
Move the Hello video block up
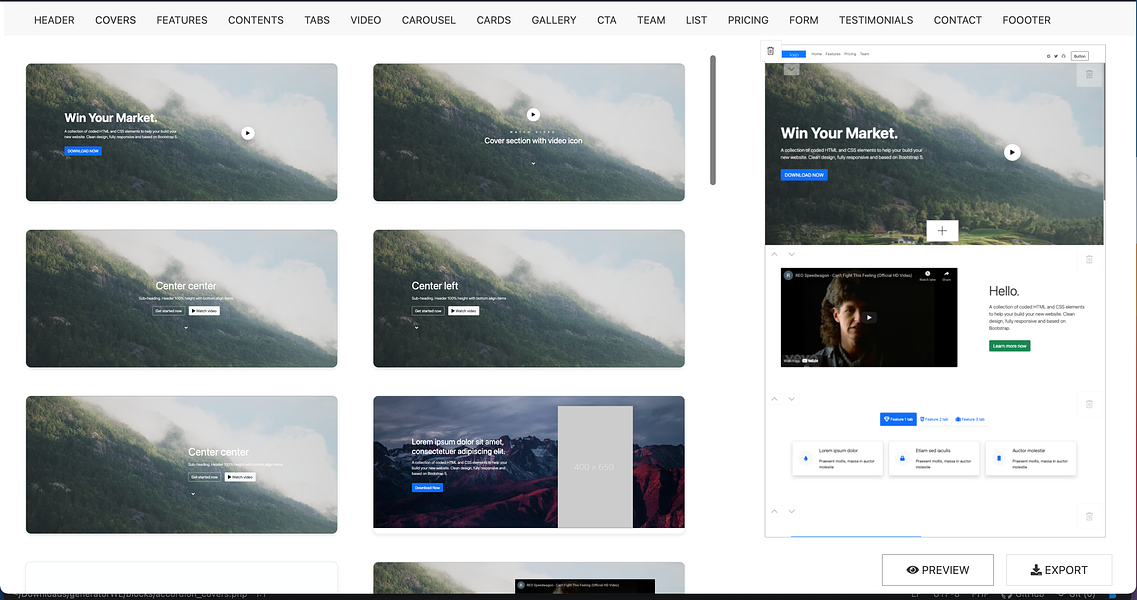pos(774,255)
